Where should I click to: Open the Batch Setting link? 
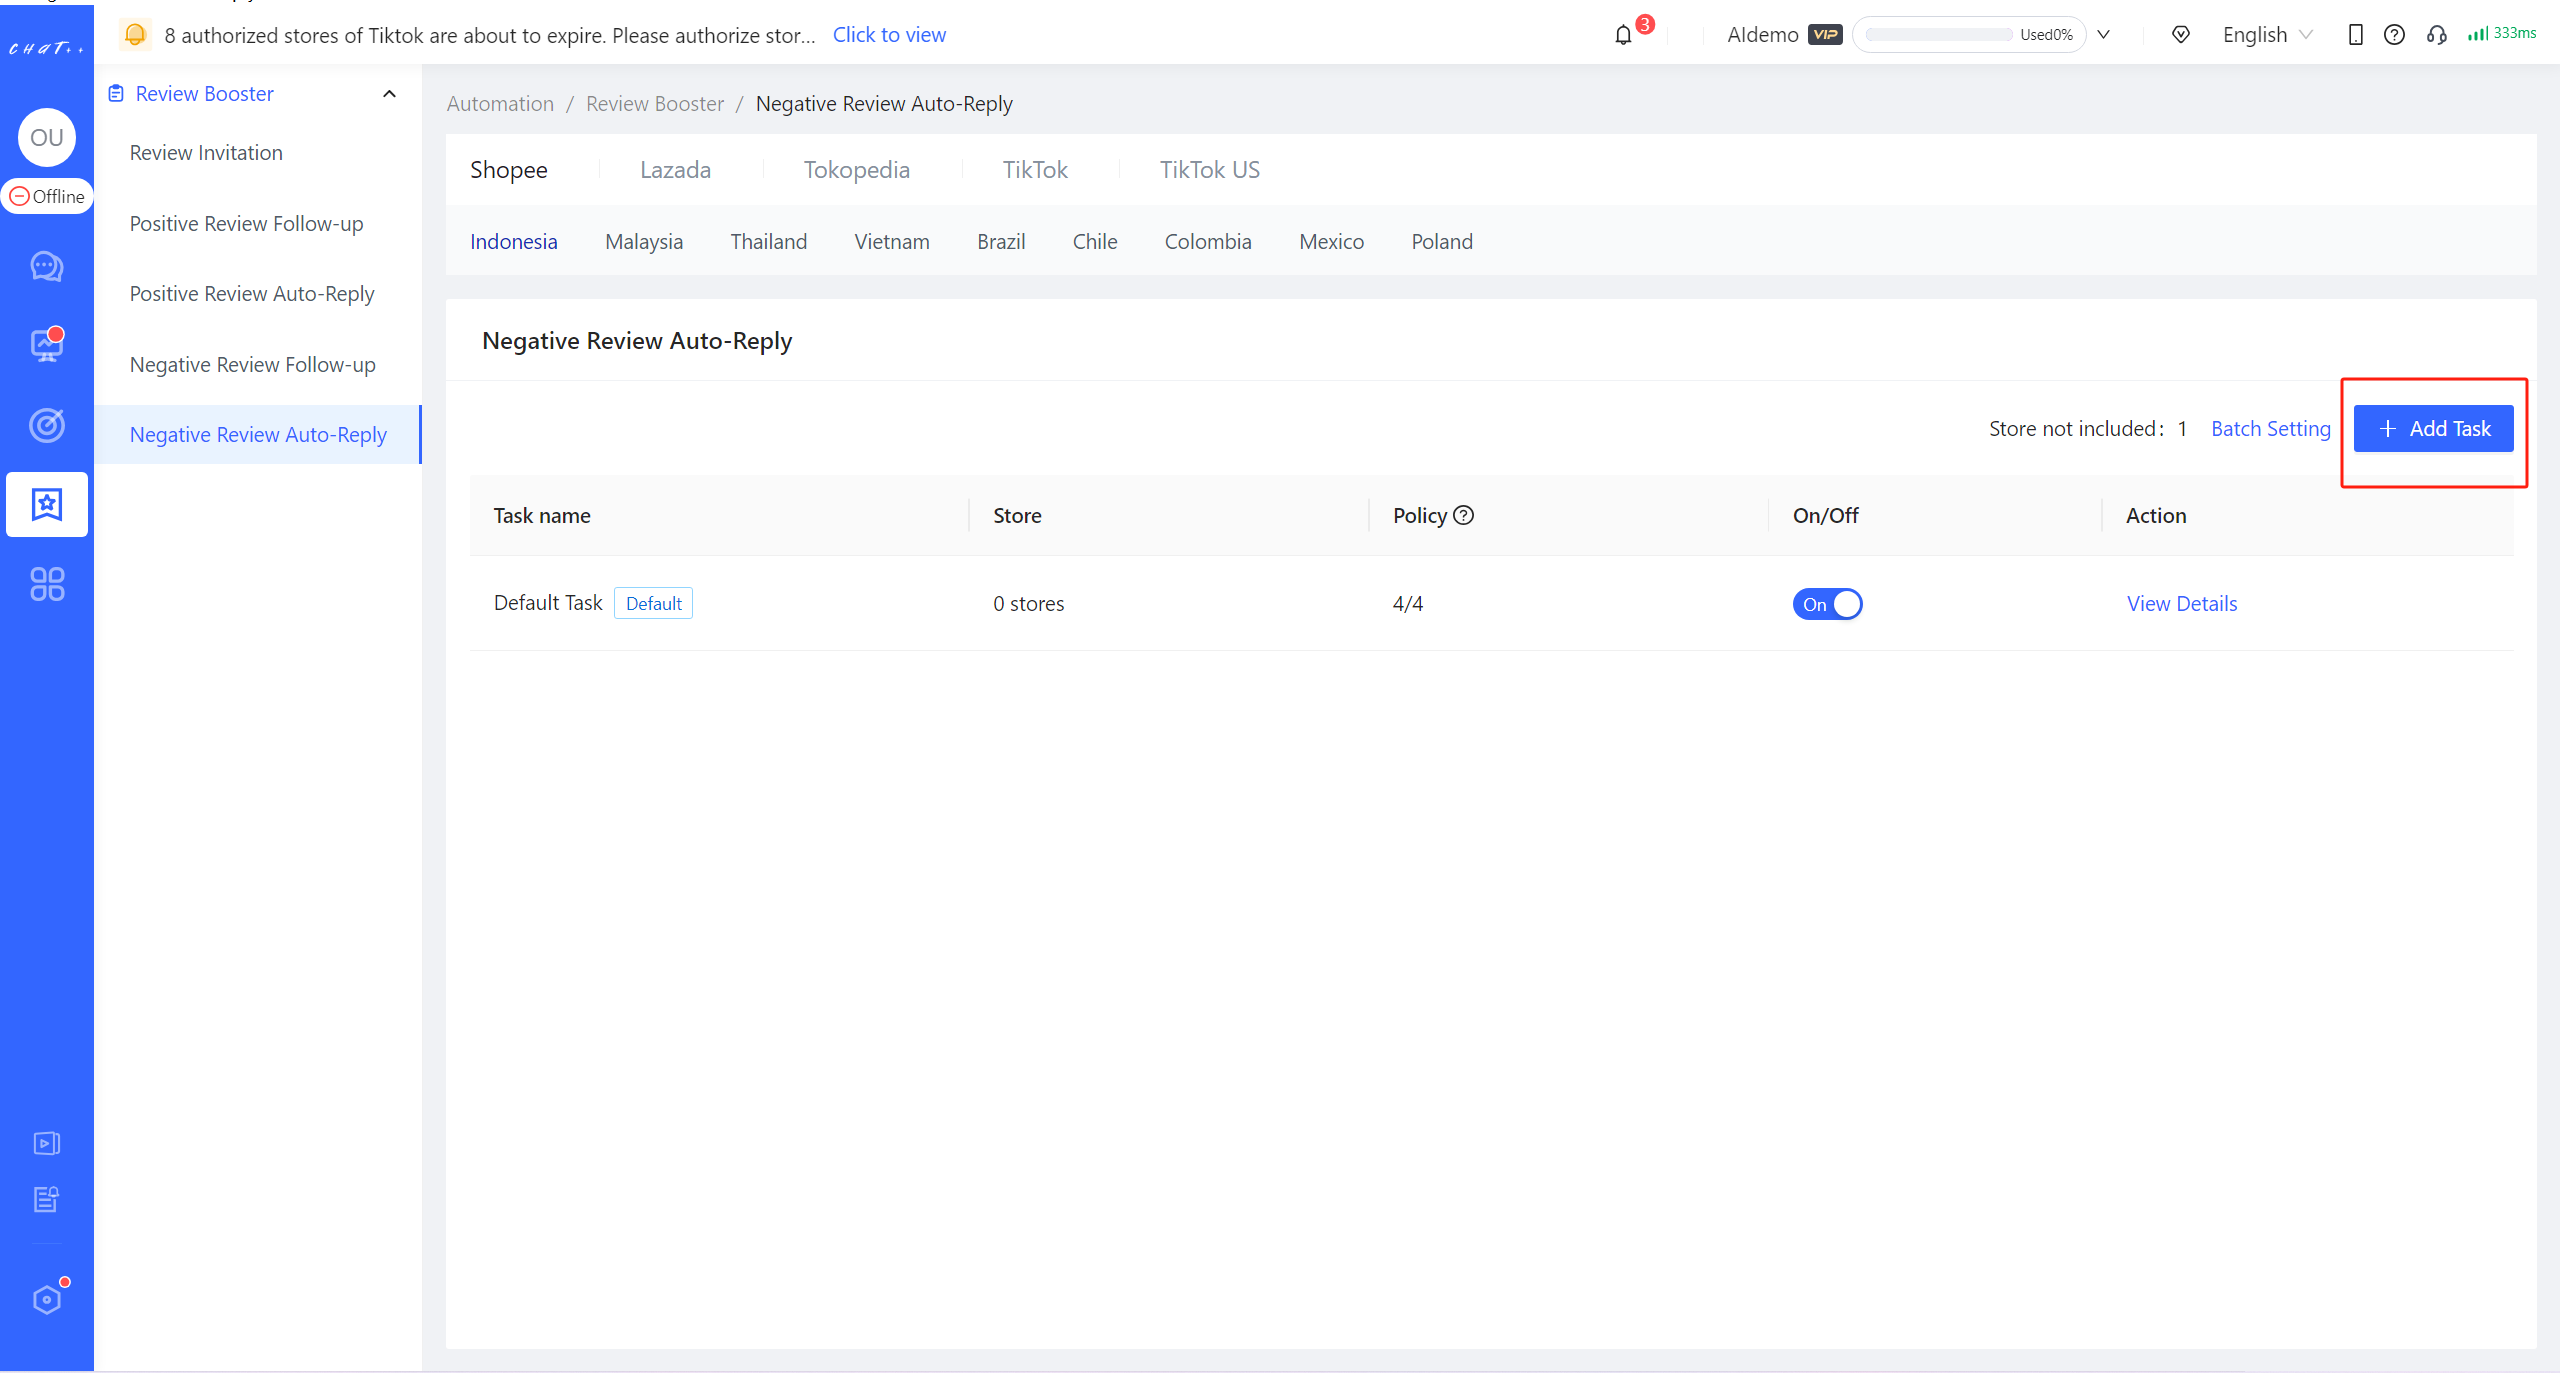tap(2270, 429)
